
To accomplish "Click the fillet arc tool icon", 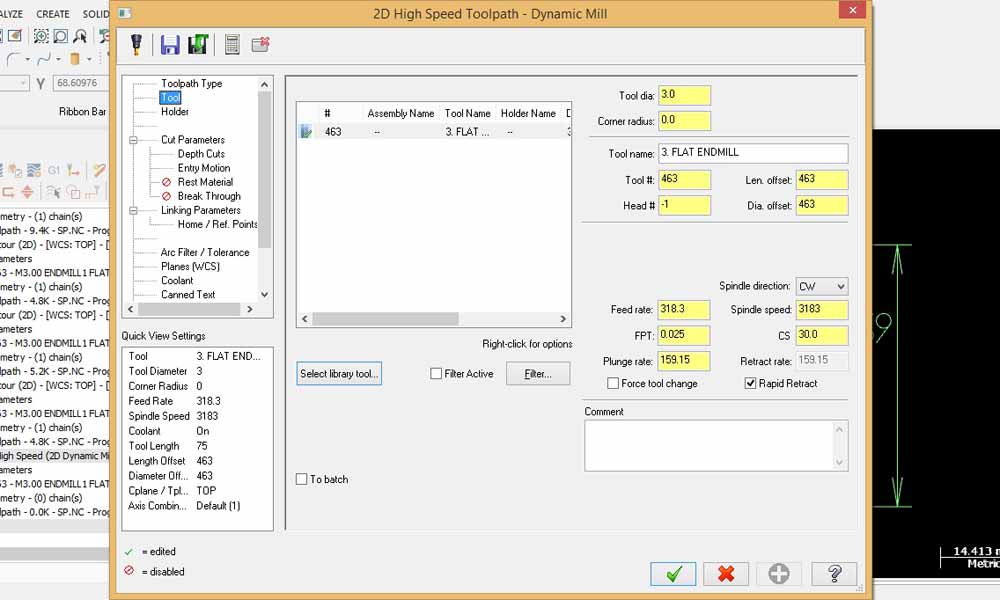I will (13, 59).
